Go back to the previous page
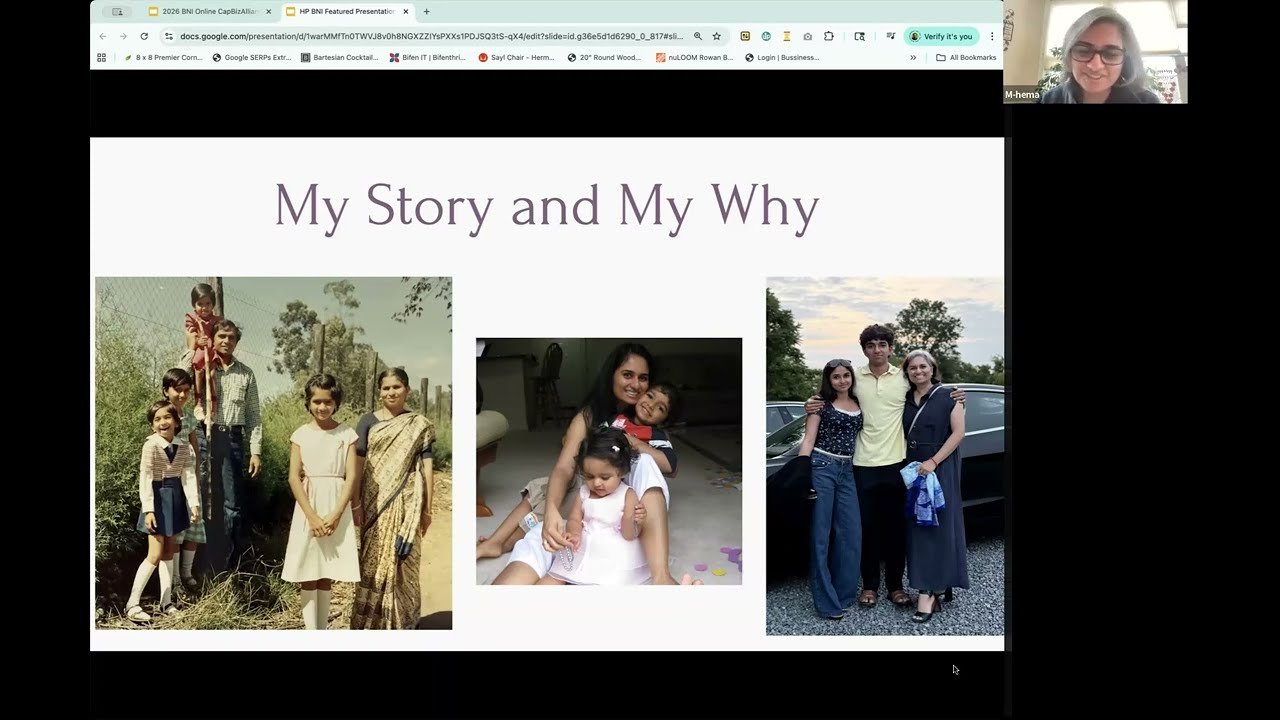Image resolution: width=1280 pixels, height=720 pixels. point(102,36)
